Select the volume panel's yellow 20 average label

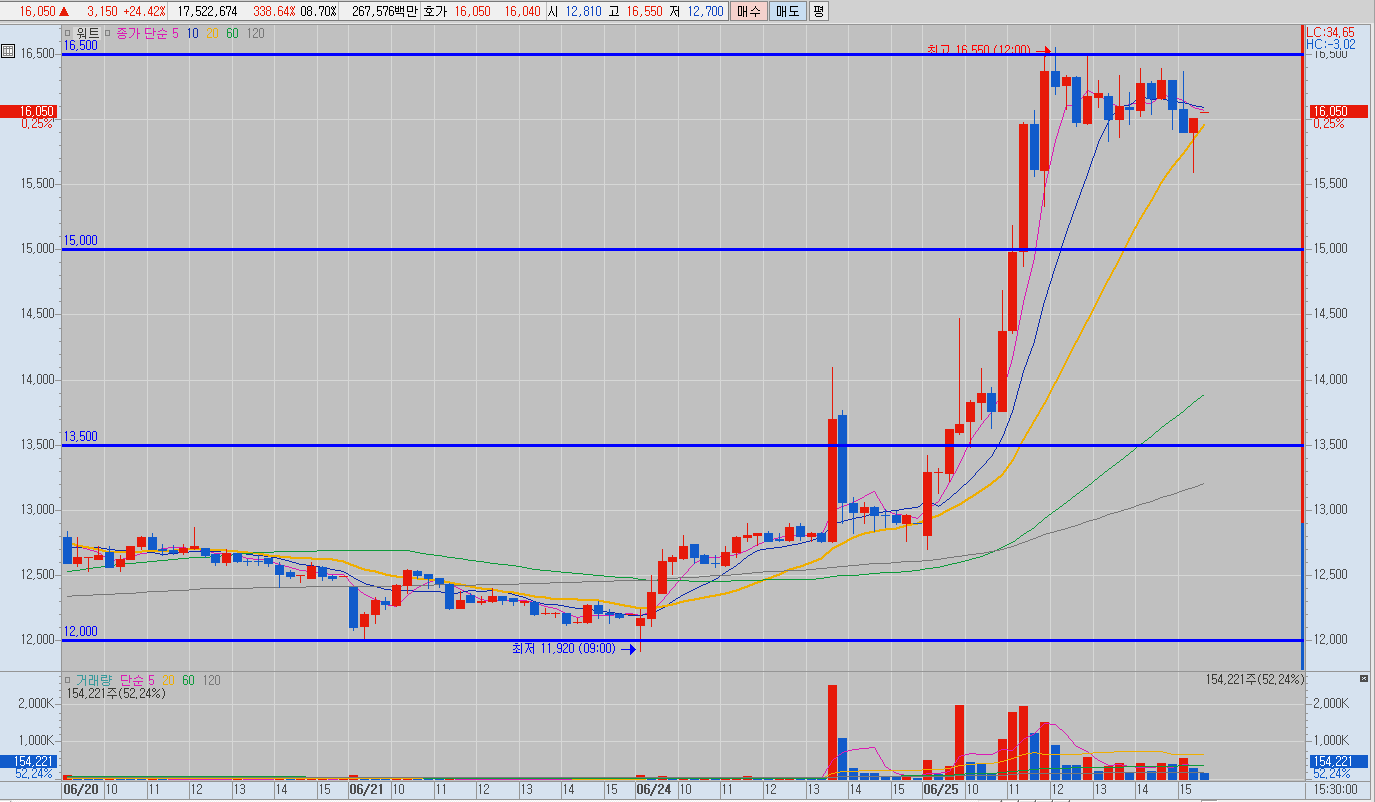coord(169,680)
